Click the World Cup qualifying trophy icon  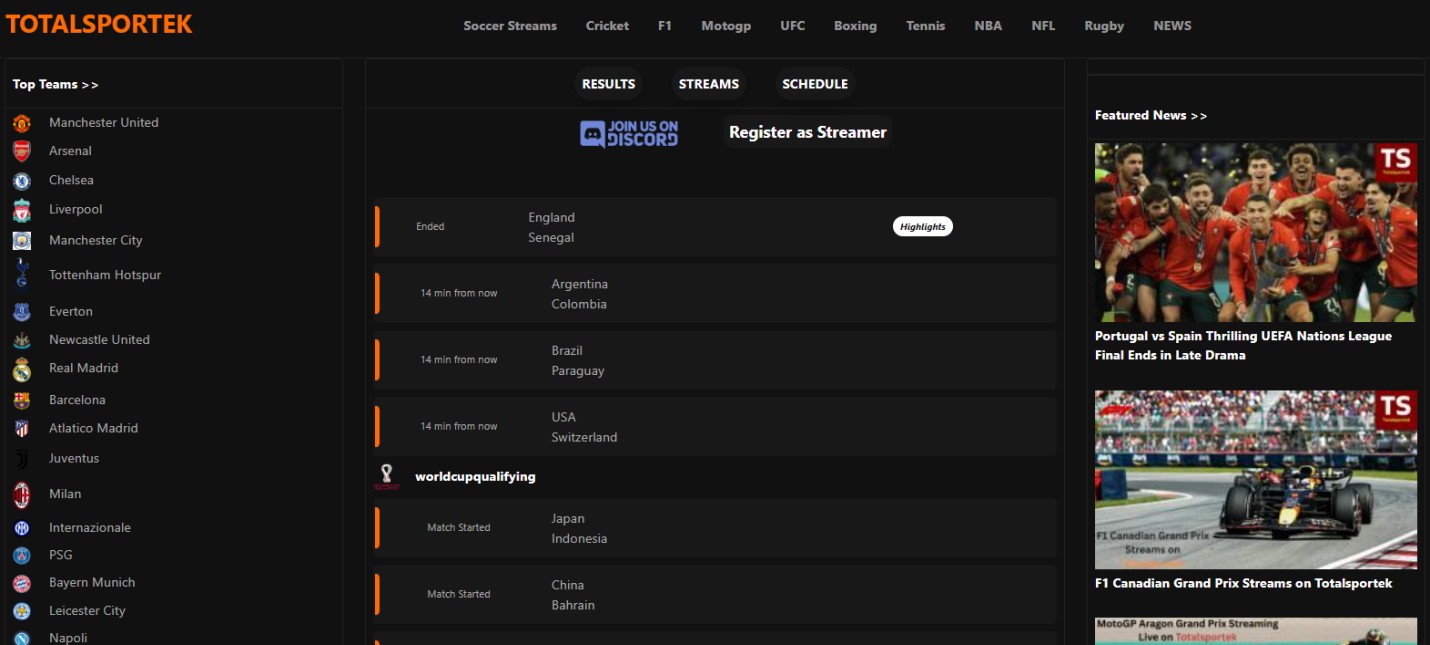tap(386, 476)
